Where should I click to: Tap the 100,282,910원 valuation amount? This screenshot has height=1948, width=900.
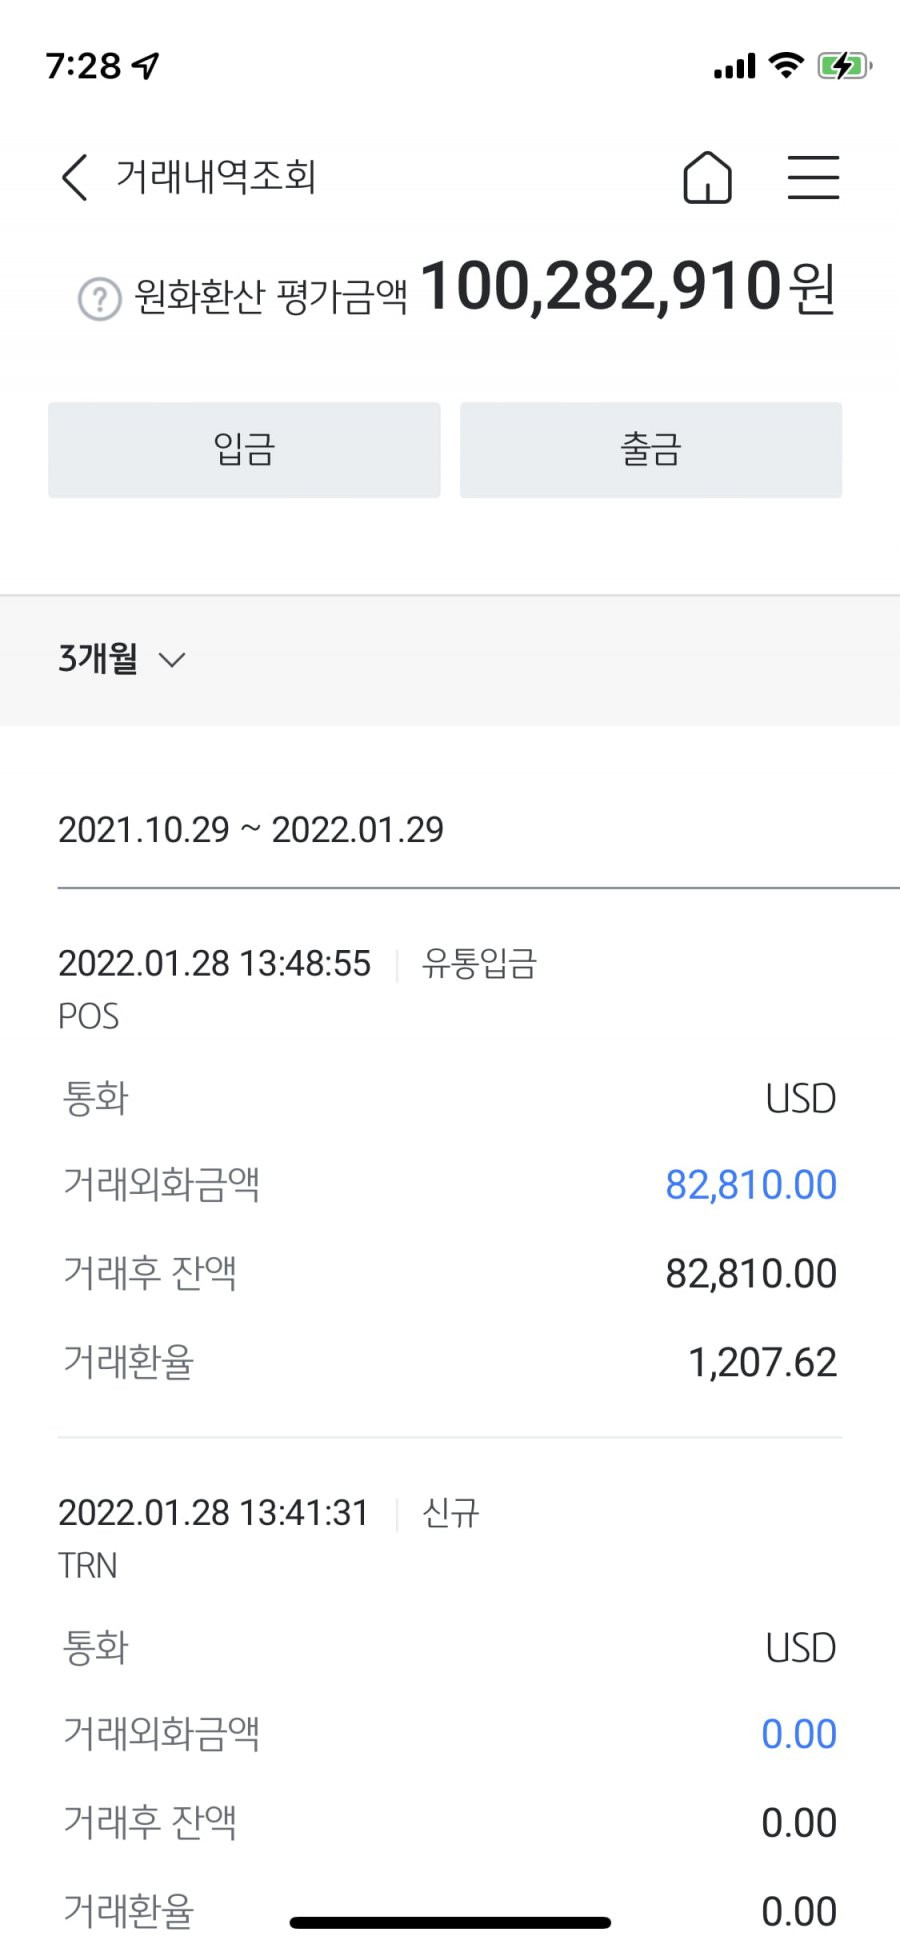tap(627, 287)
